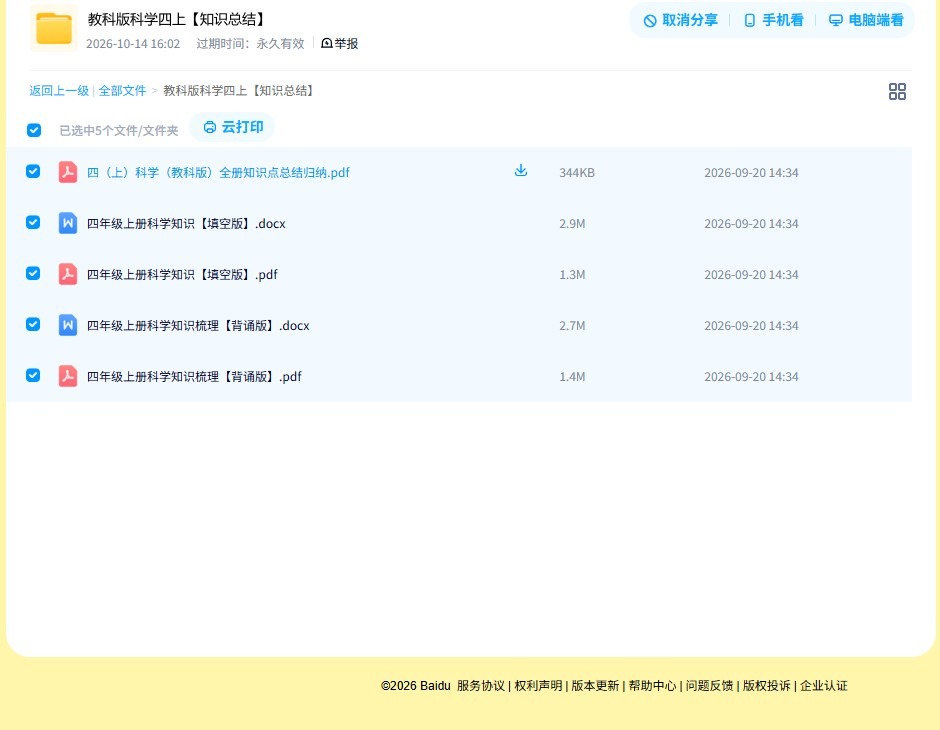Viewport: 940px width, 730px height.
Task: Uncheck 科学知识【填空版】.docx checkbox
Action: click(33, 222)
